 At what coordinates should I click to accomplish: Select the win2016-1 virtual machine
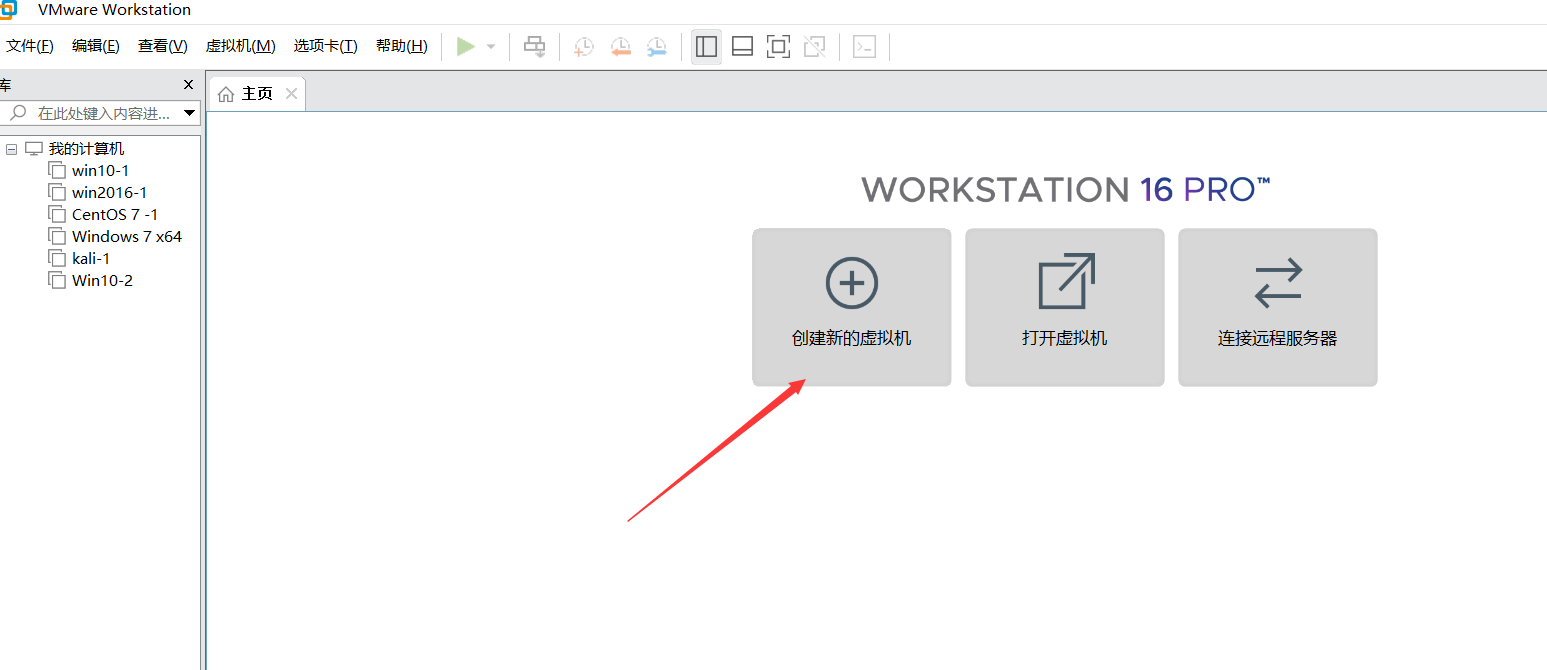pyautogui.click(x=109, y=193)
